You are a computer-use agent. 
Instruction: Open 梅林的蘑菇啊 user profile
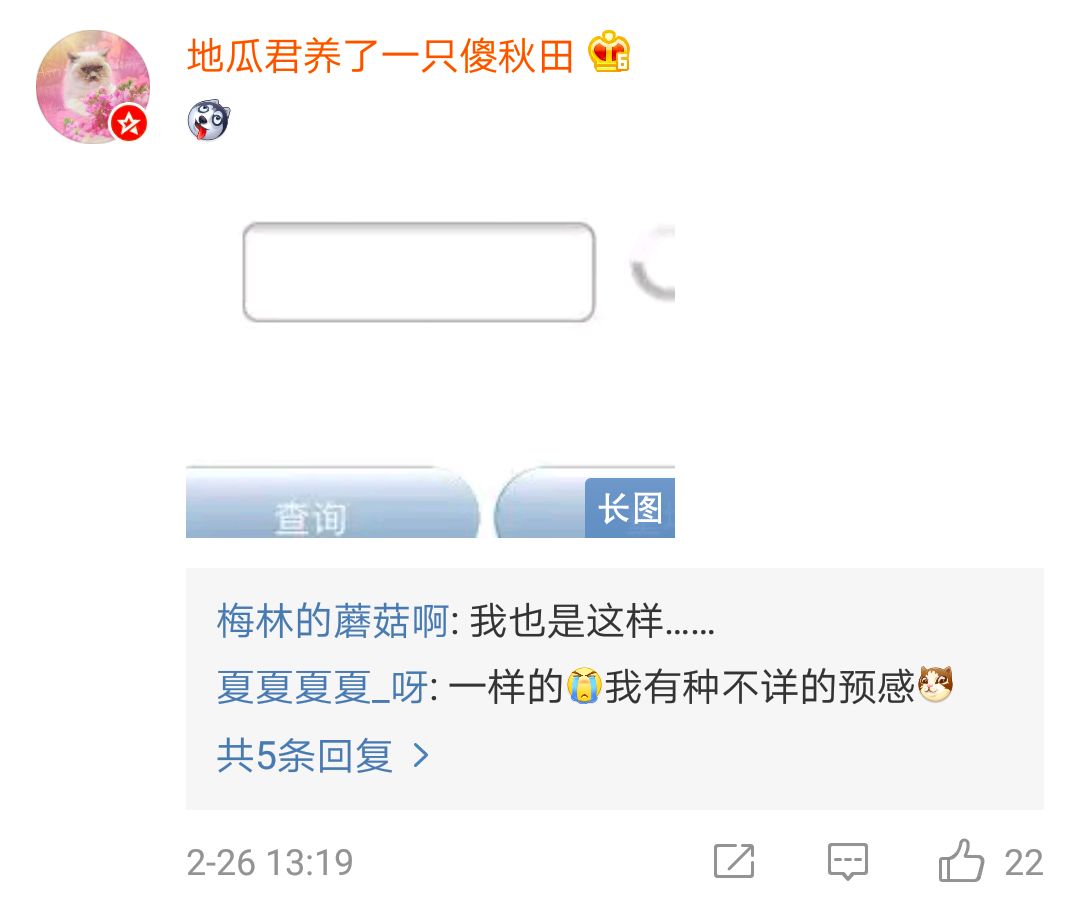333,620
